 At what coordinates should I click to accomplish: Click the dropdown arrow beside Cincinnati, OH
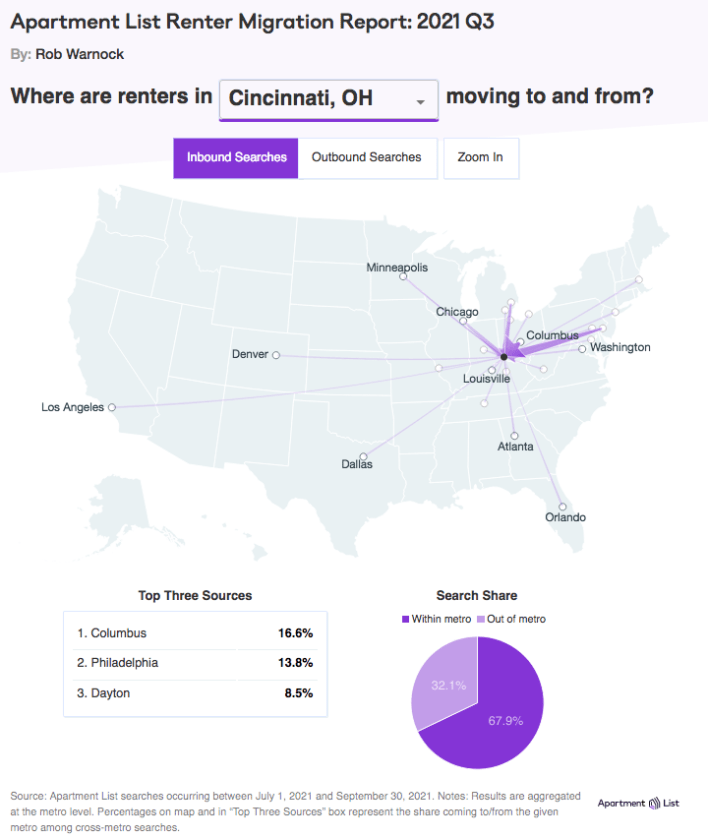(421, 102)
